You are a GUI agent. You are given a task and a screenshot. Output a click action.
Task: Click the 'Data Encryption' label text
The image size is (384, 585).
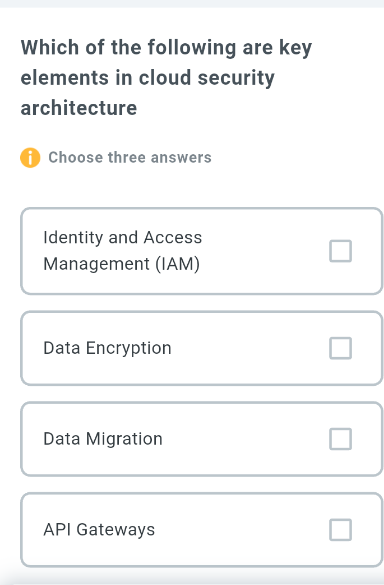(107, 348)
